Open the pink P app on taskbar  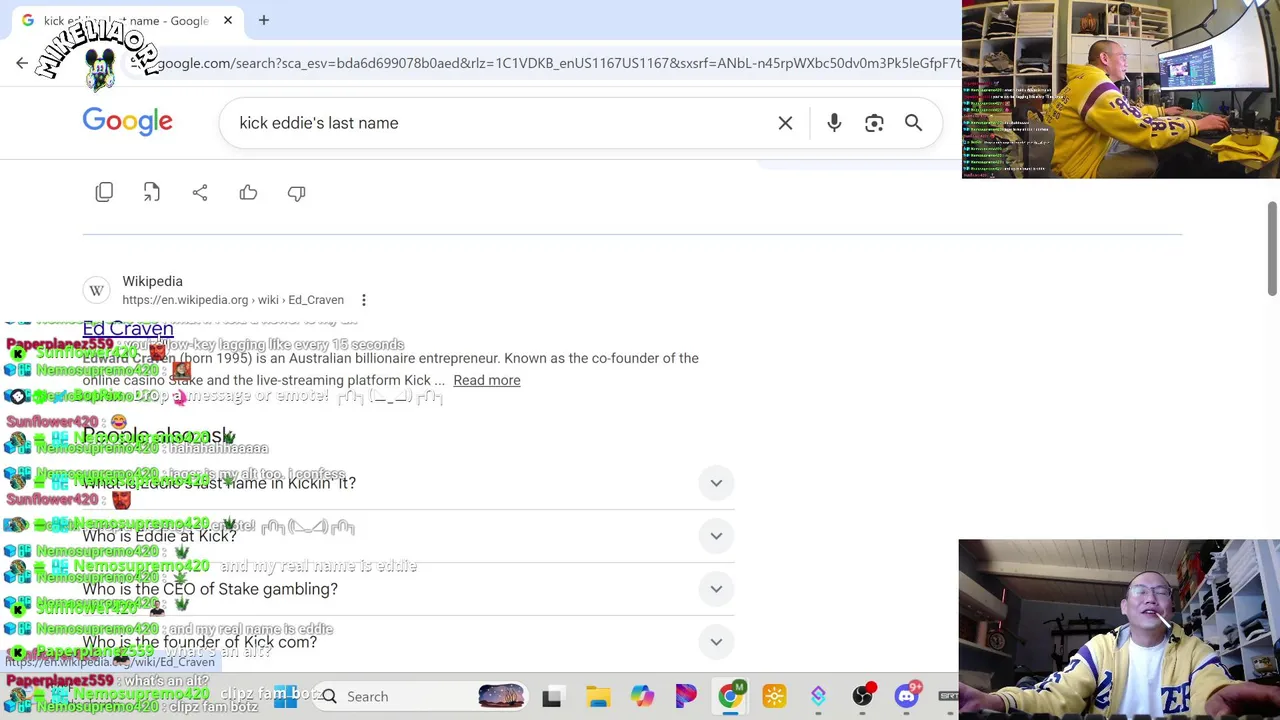point(686,697)
